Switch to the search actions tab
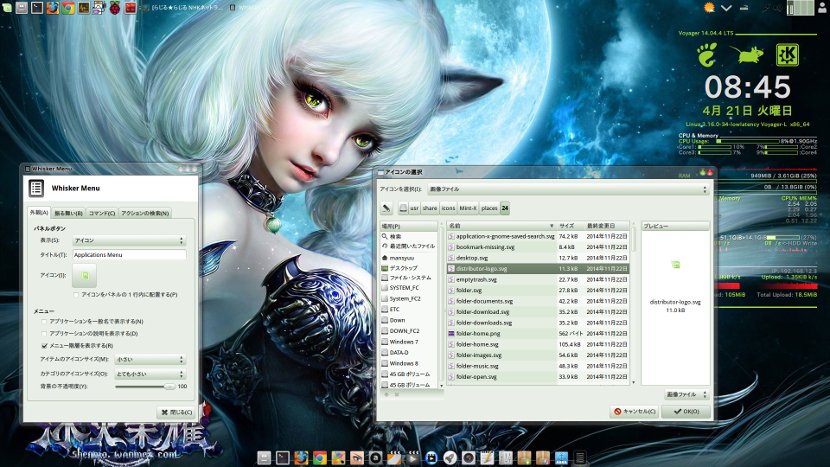830x467 pixels. click(145, 213)
